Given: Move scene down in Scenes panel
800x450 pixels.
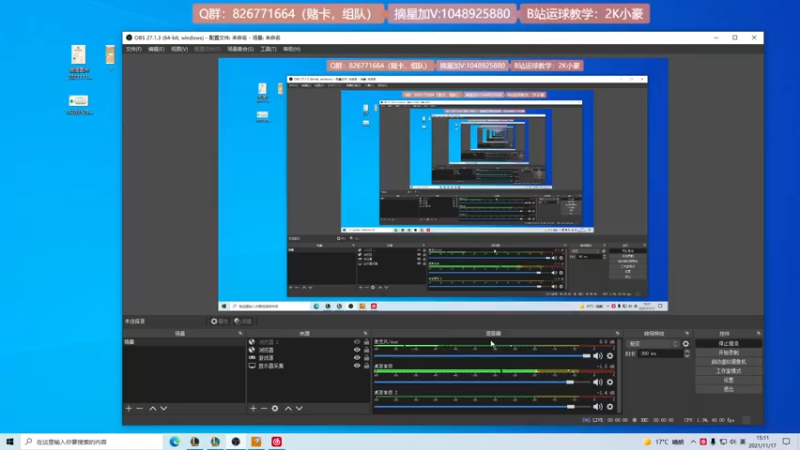Looking at the screenshot, I should (x=163, y=408).
